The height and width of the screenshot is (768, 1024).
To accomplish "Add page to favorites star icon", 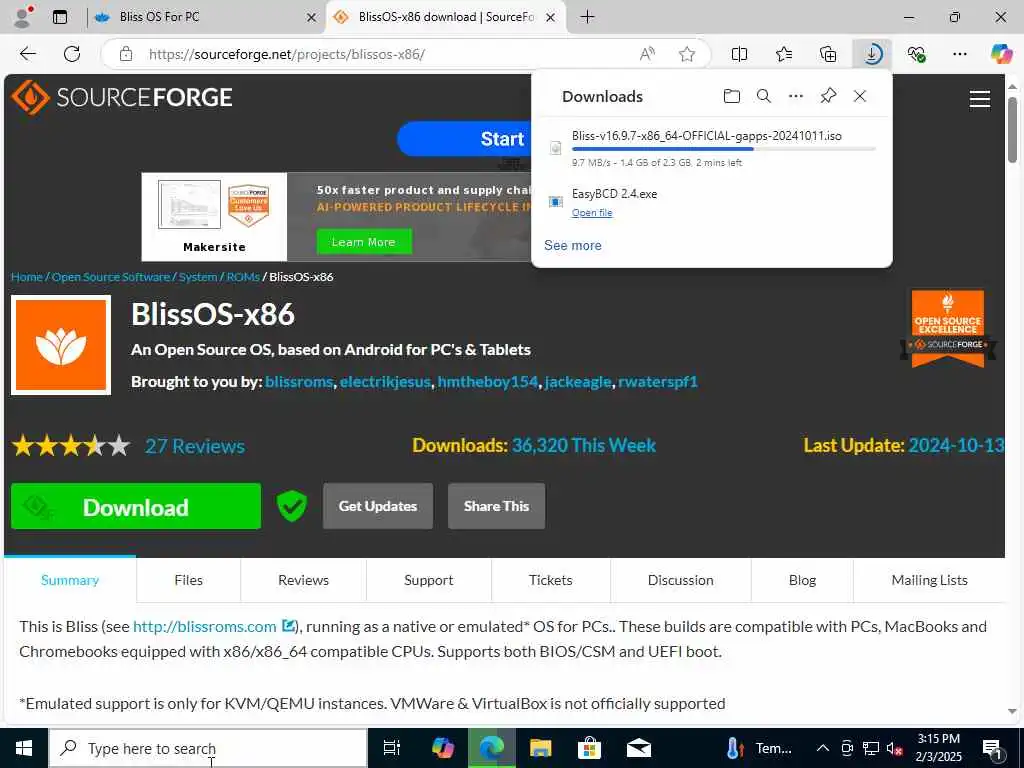I will pos(686,54).
